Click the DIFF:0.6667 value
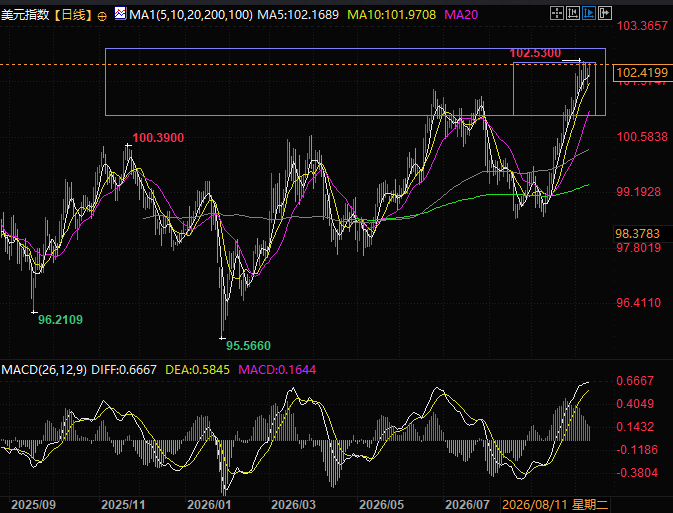673x513 pixels. coord(124,370)
